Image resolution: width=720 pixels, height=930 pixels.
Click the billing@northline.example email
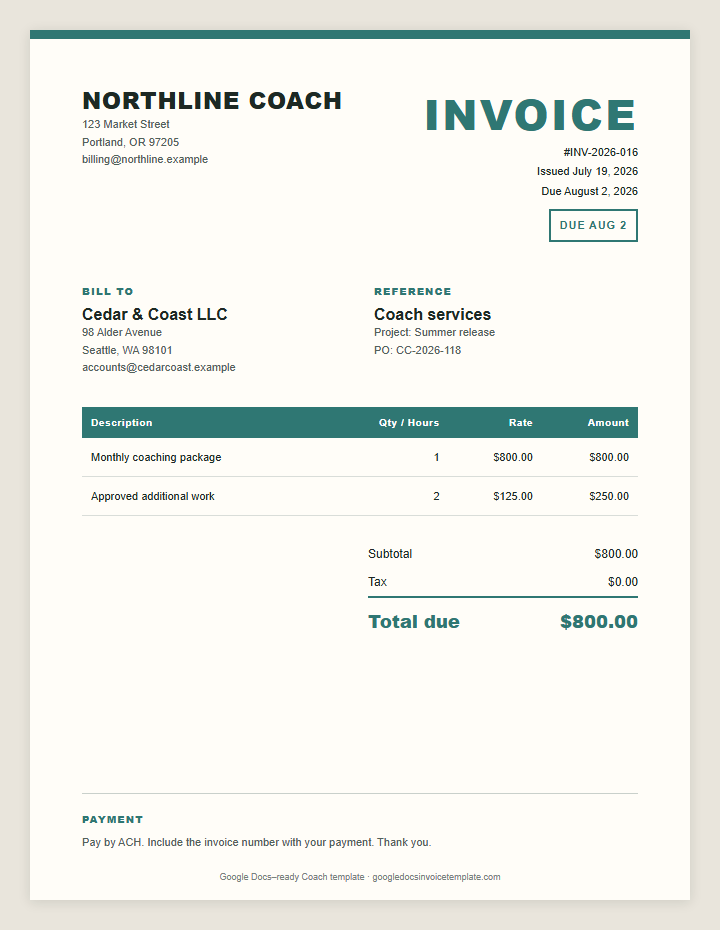(145, 159)
